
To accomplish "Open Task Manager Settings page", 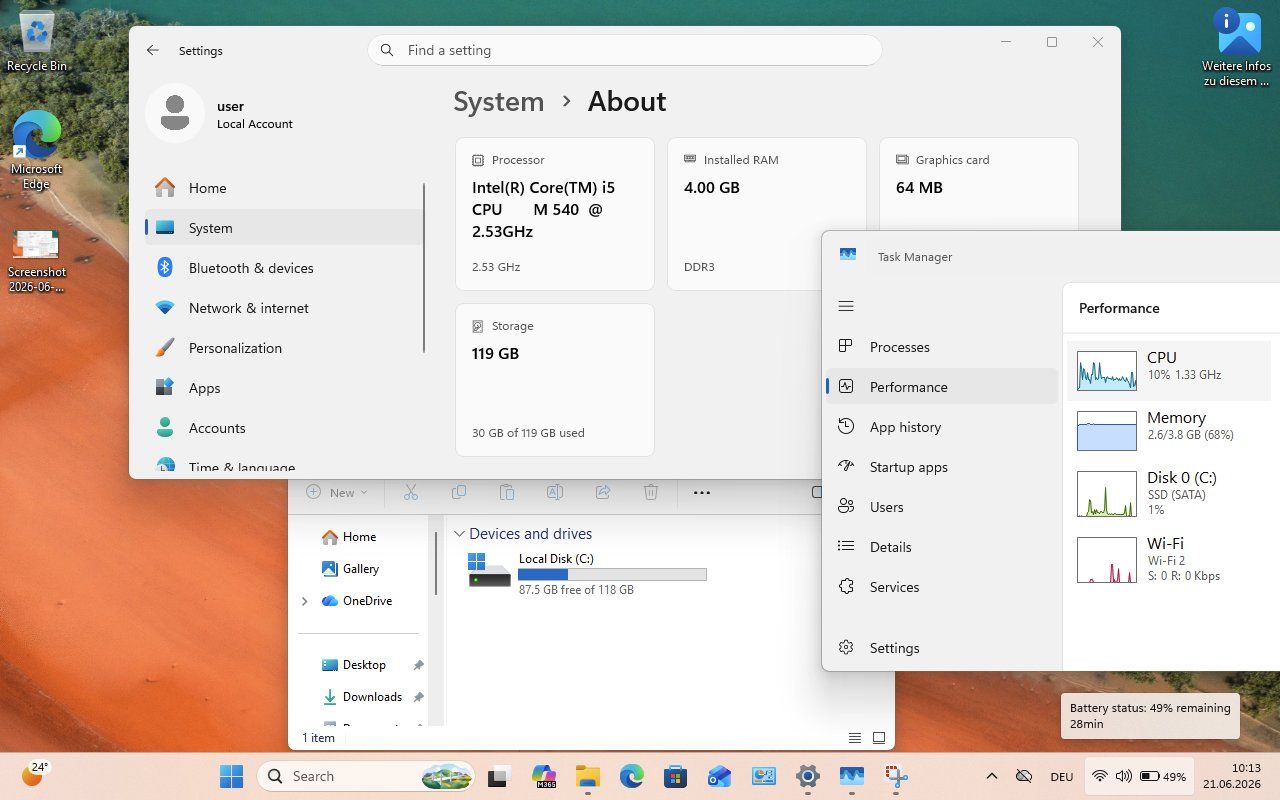I will [x=942, y=648].
